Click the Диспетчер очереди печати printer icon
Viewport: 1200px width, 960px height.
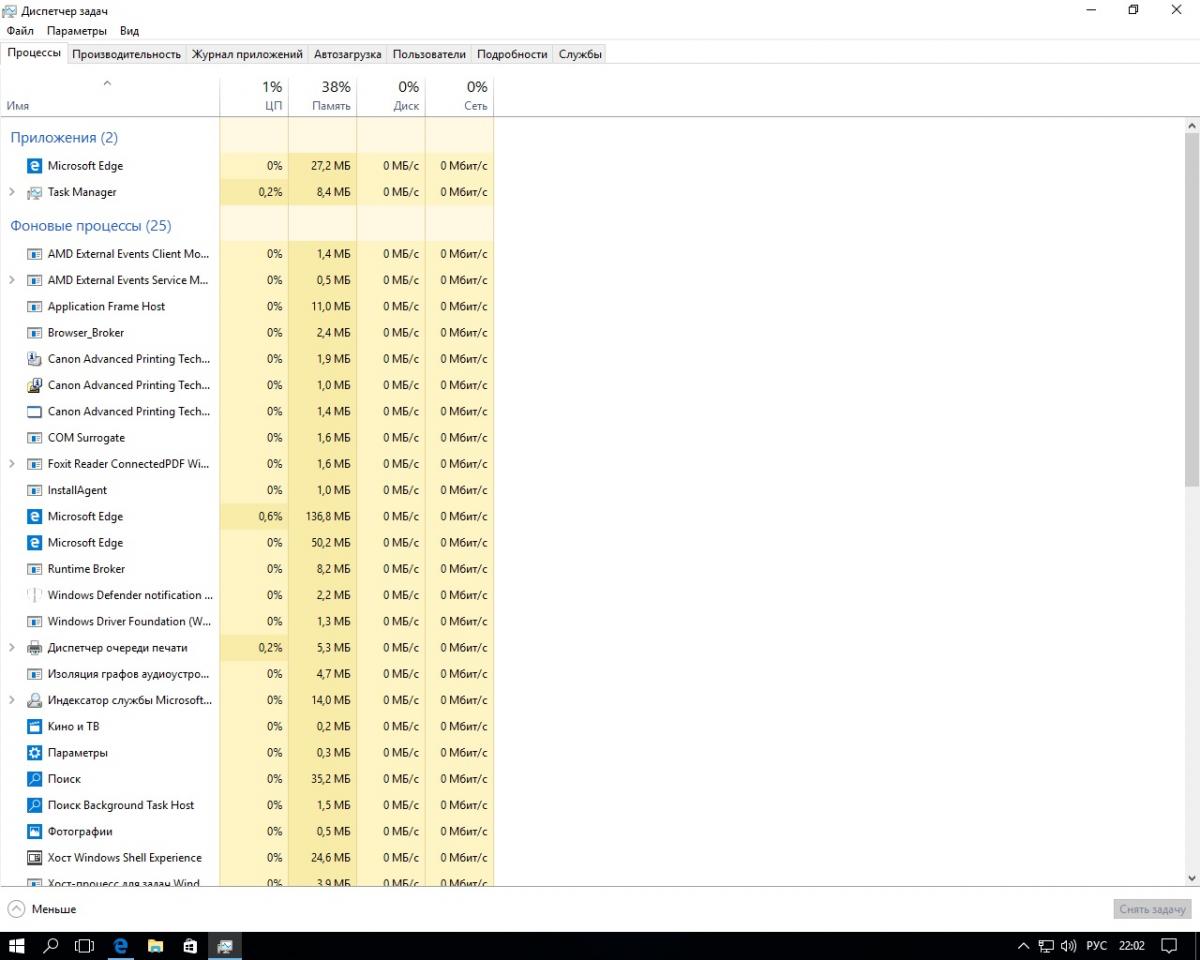coord(34,648)
